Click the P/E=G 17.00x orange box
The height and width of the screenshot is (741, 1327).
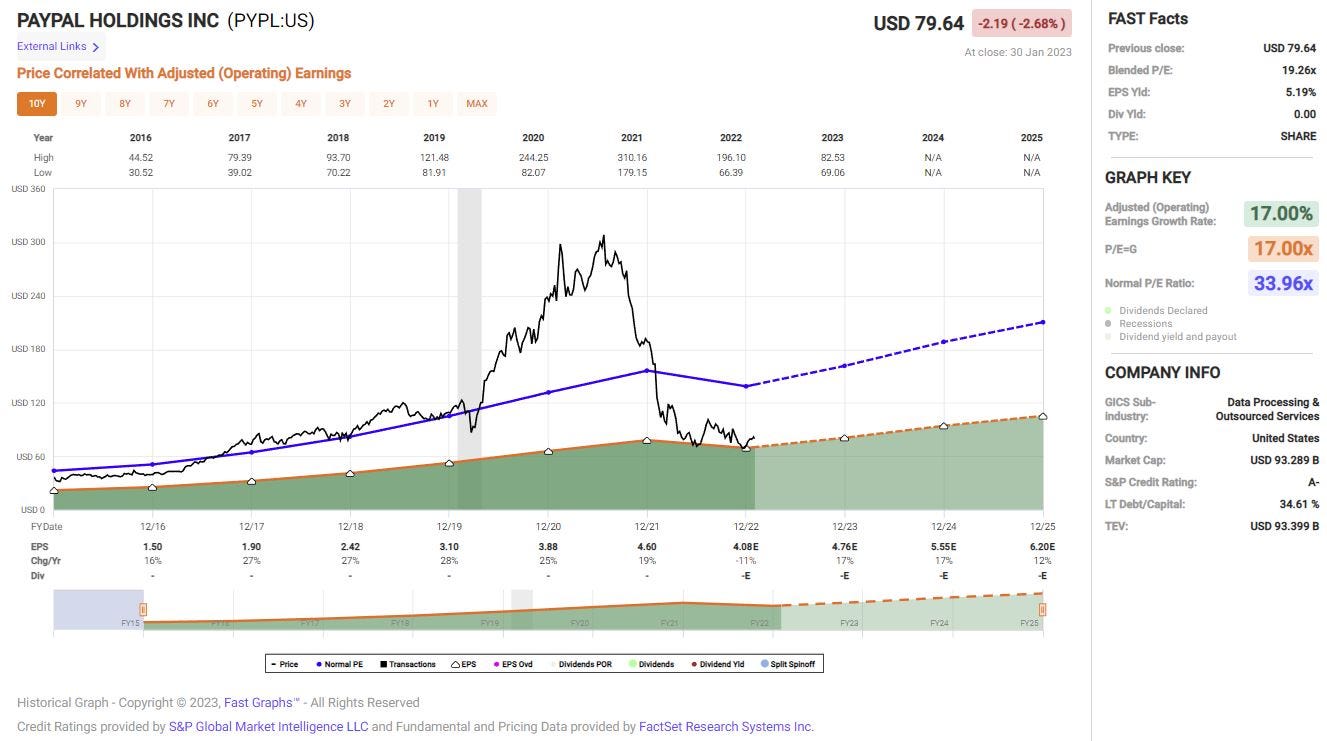(x=1281, y=248)
